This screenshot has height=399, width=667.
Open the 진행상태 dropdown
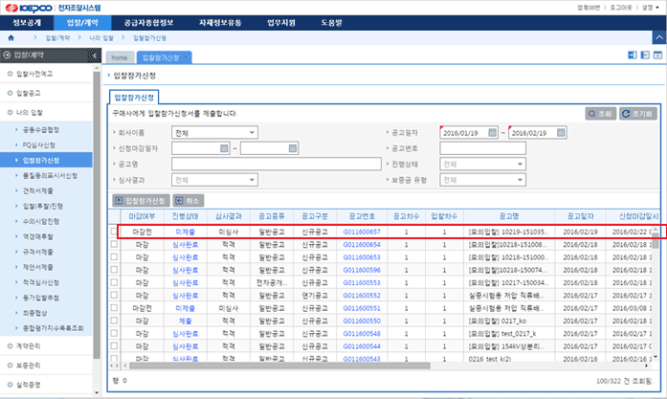[482, 164]
